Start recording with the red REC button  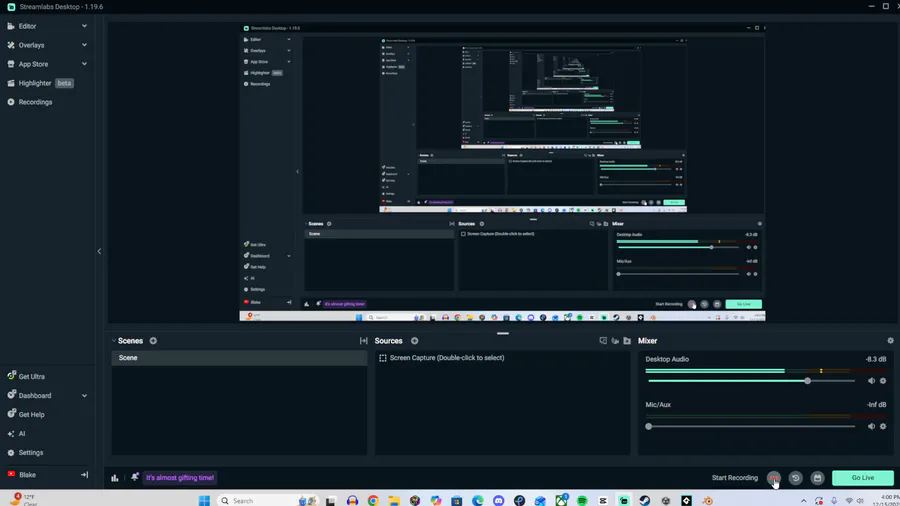[x=774, y=477]
